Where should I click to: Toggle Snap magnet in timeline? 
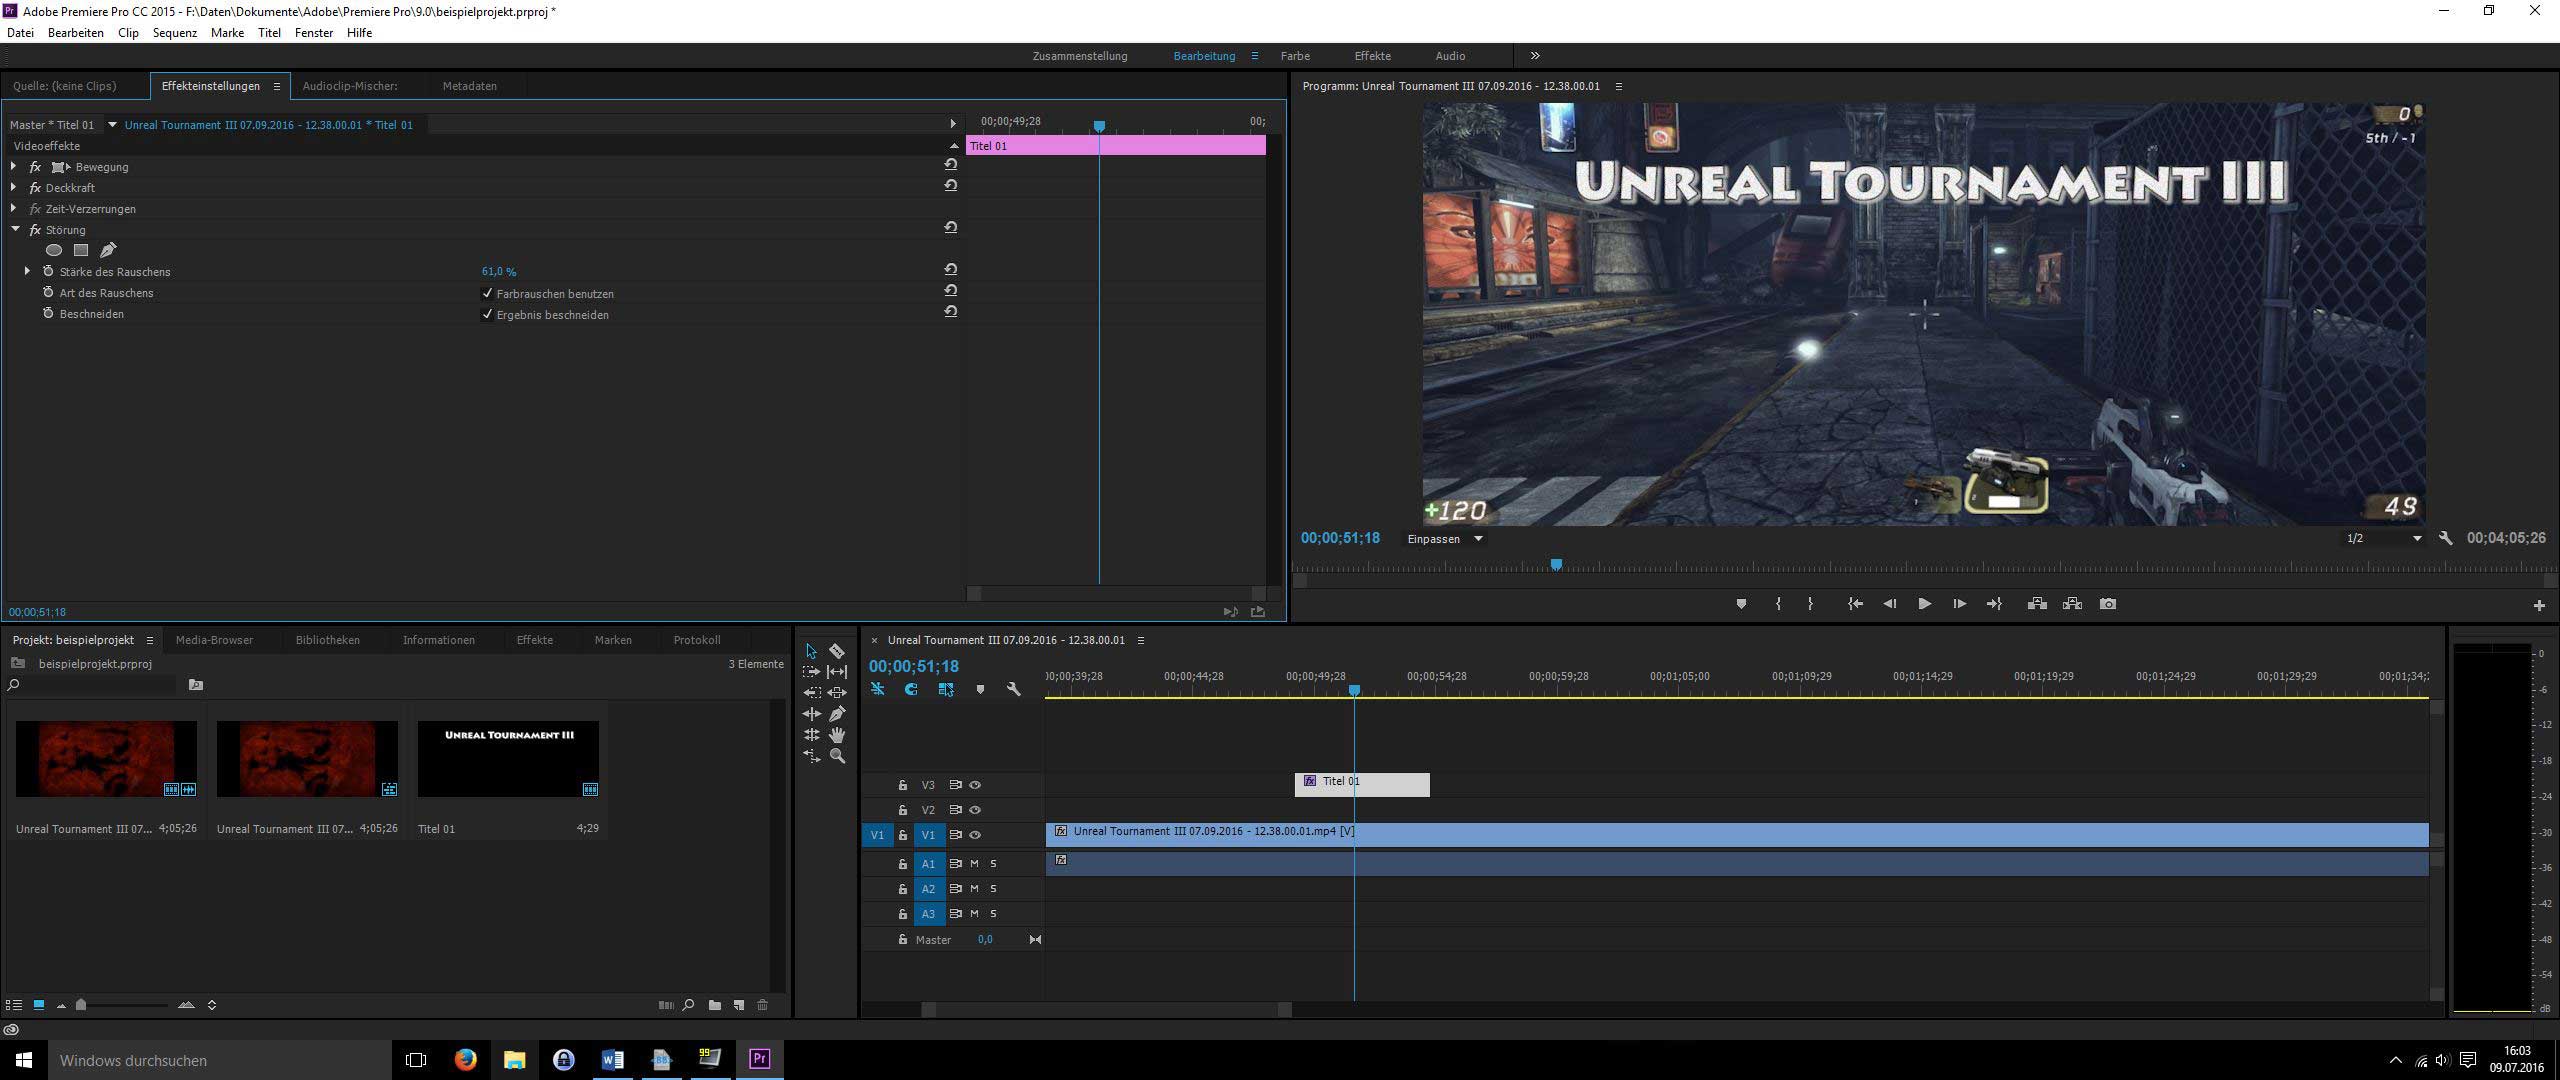(911, 690)
